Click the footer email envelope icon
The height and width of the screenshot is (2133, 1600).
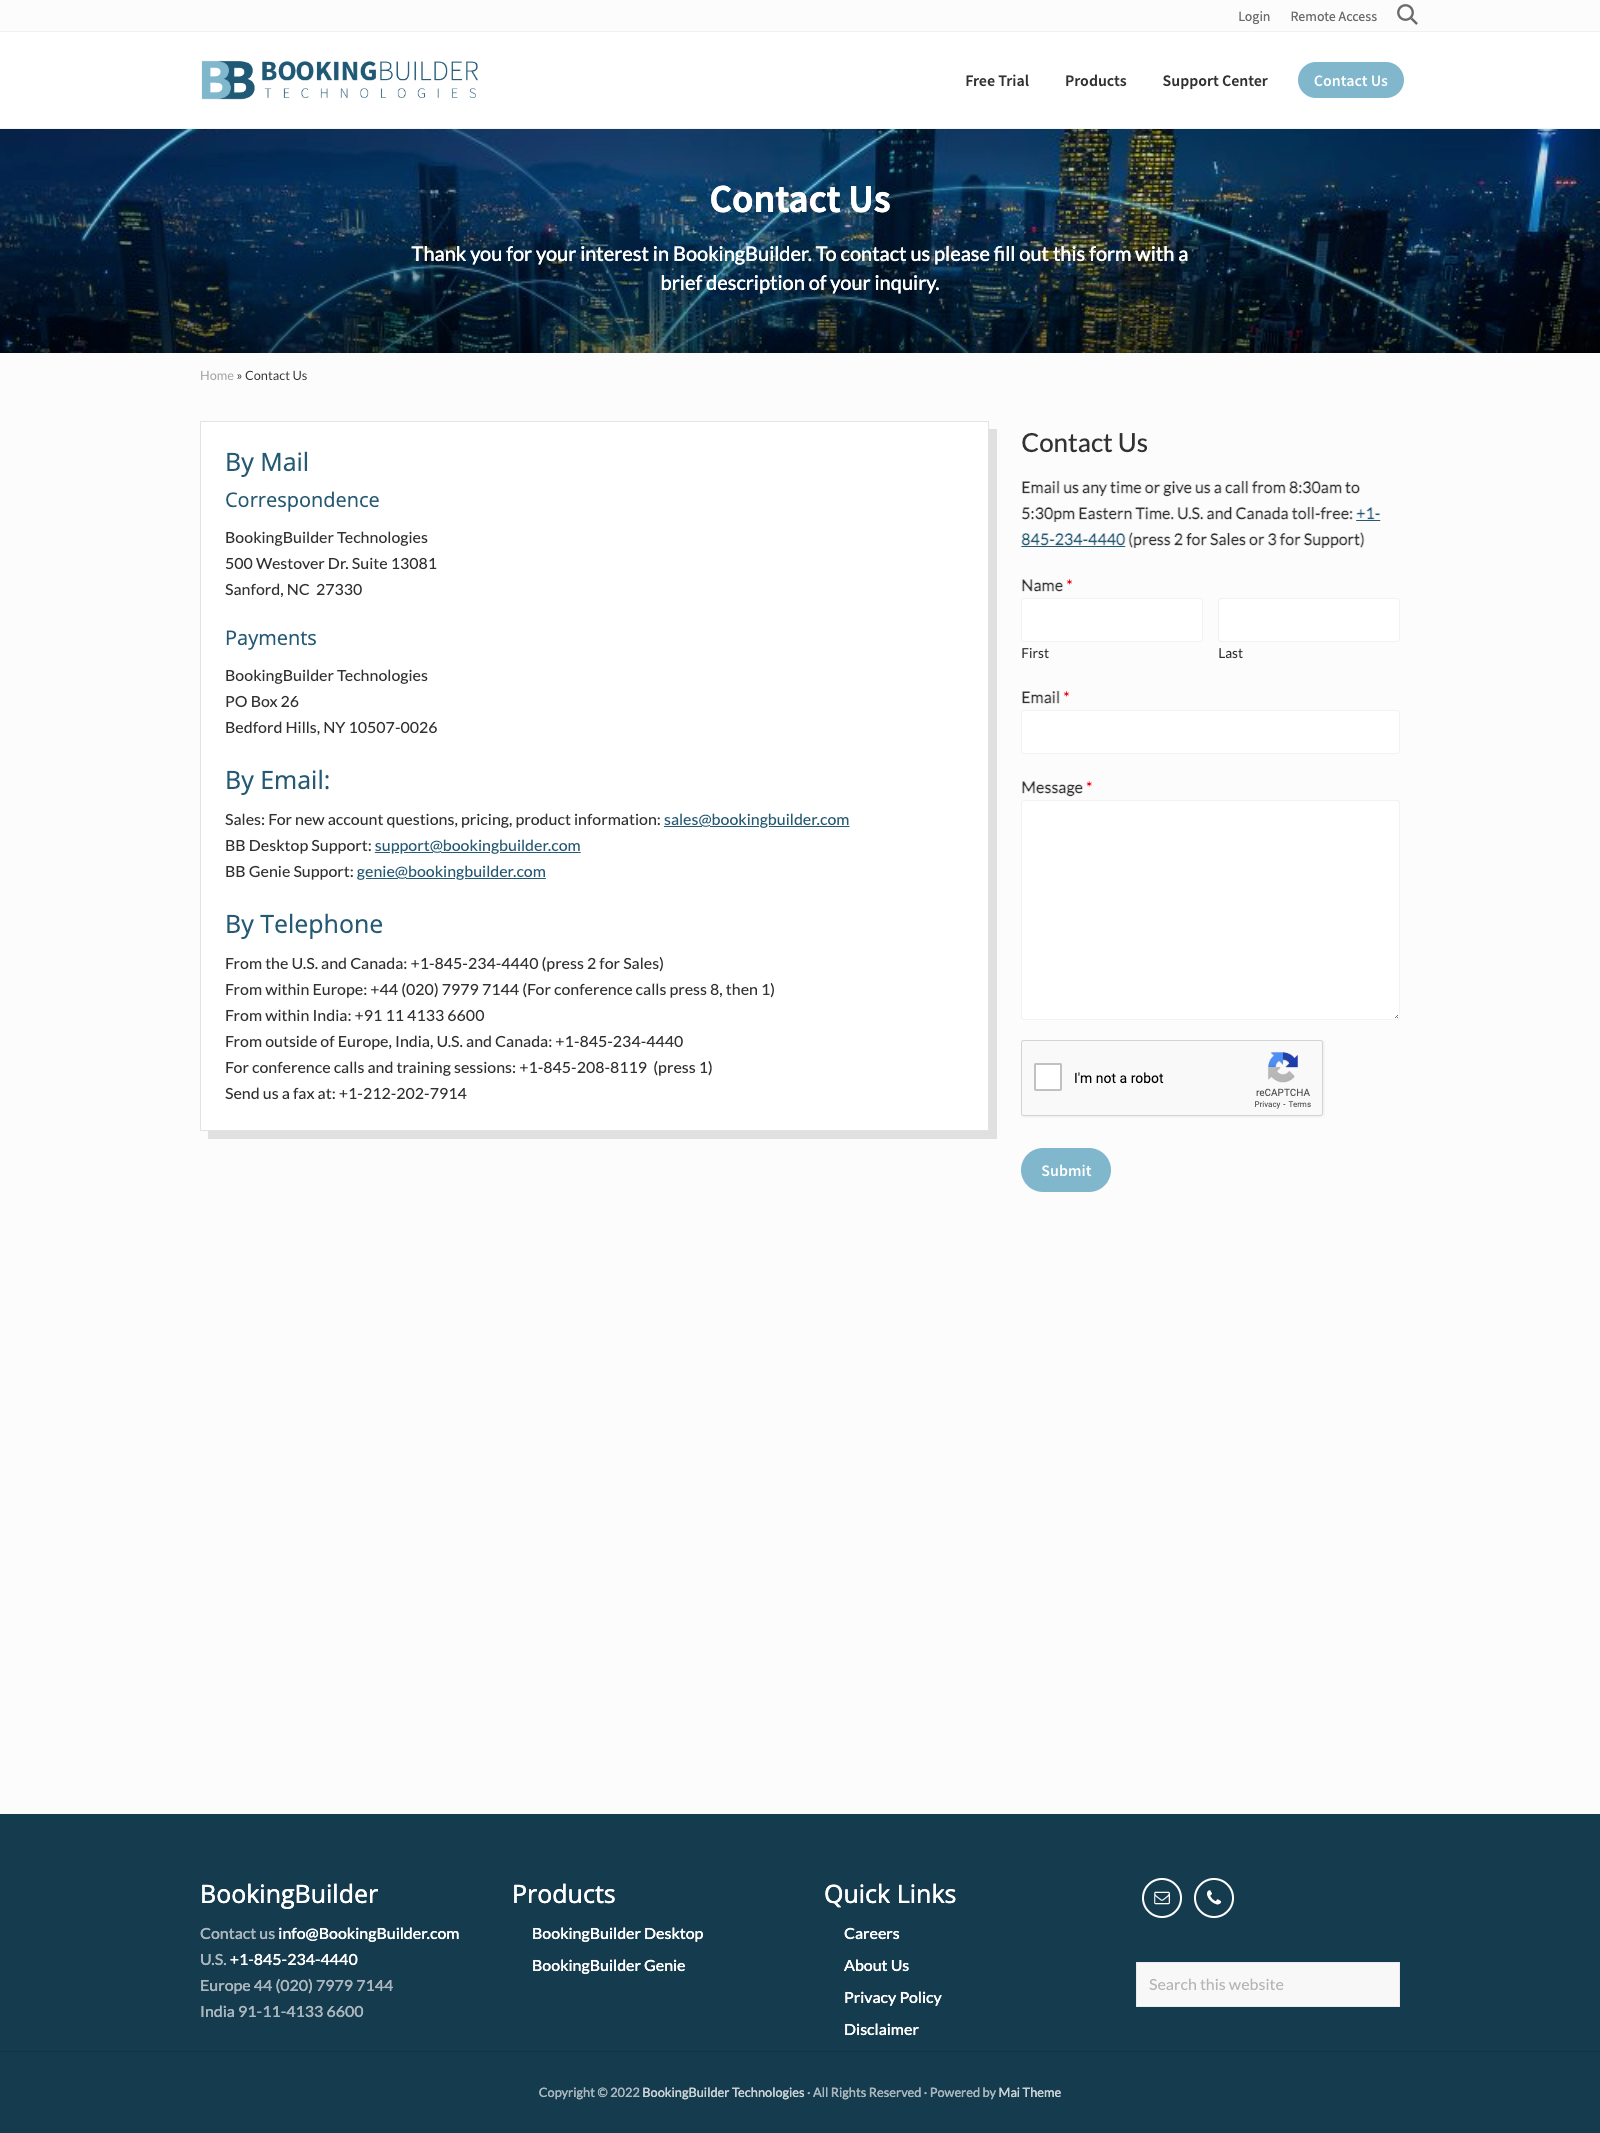(1162, 1898)
